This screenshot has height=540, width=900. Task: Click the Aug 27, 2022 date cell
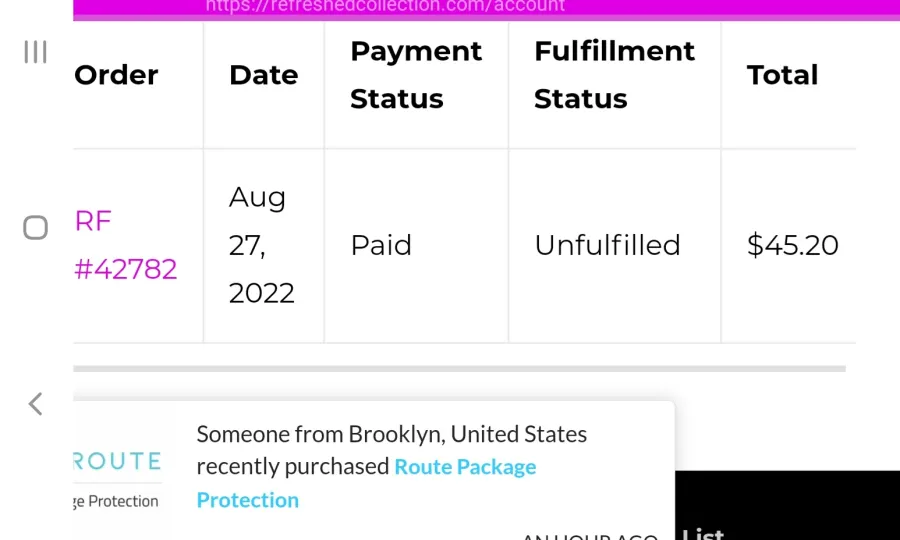pos(262,245)
